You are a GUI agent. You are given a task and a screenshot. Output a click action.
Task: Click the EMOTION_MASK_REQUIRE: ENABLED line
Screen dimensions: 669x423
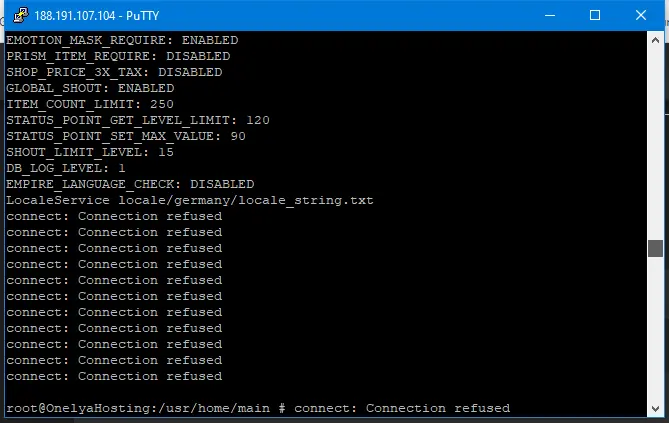click(x=122, y=40)
